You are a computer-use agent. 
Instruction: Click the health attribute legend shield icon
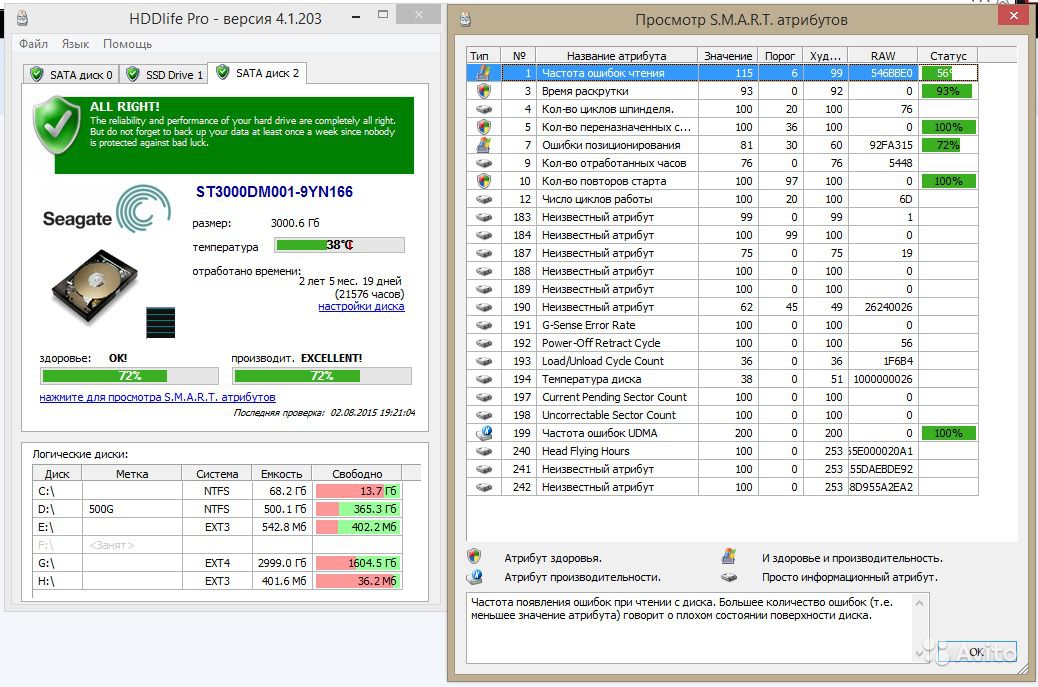tap(474, 556)
